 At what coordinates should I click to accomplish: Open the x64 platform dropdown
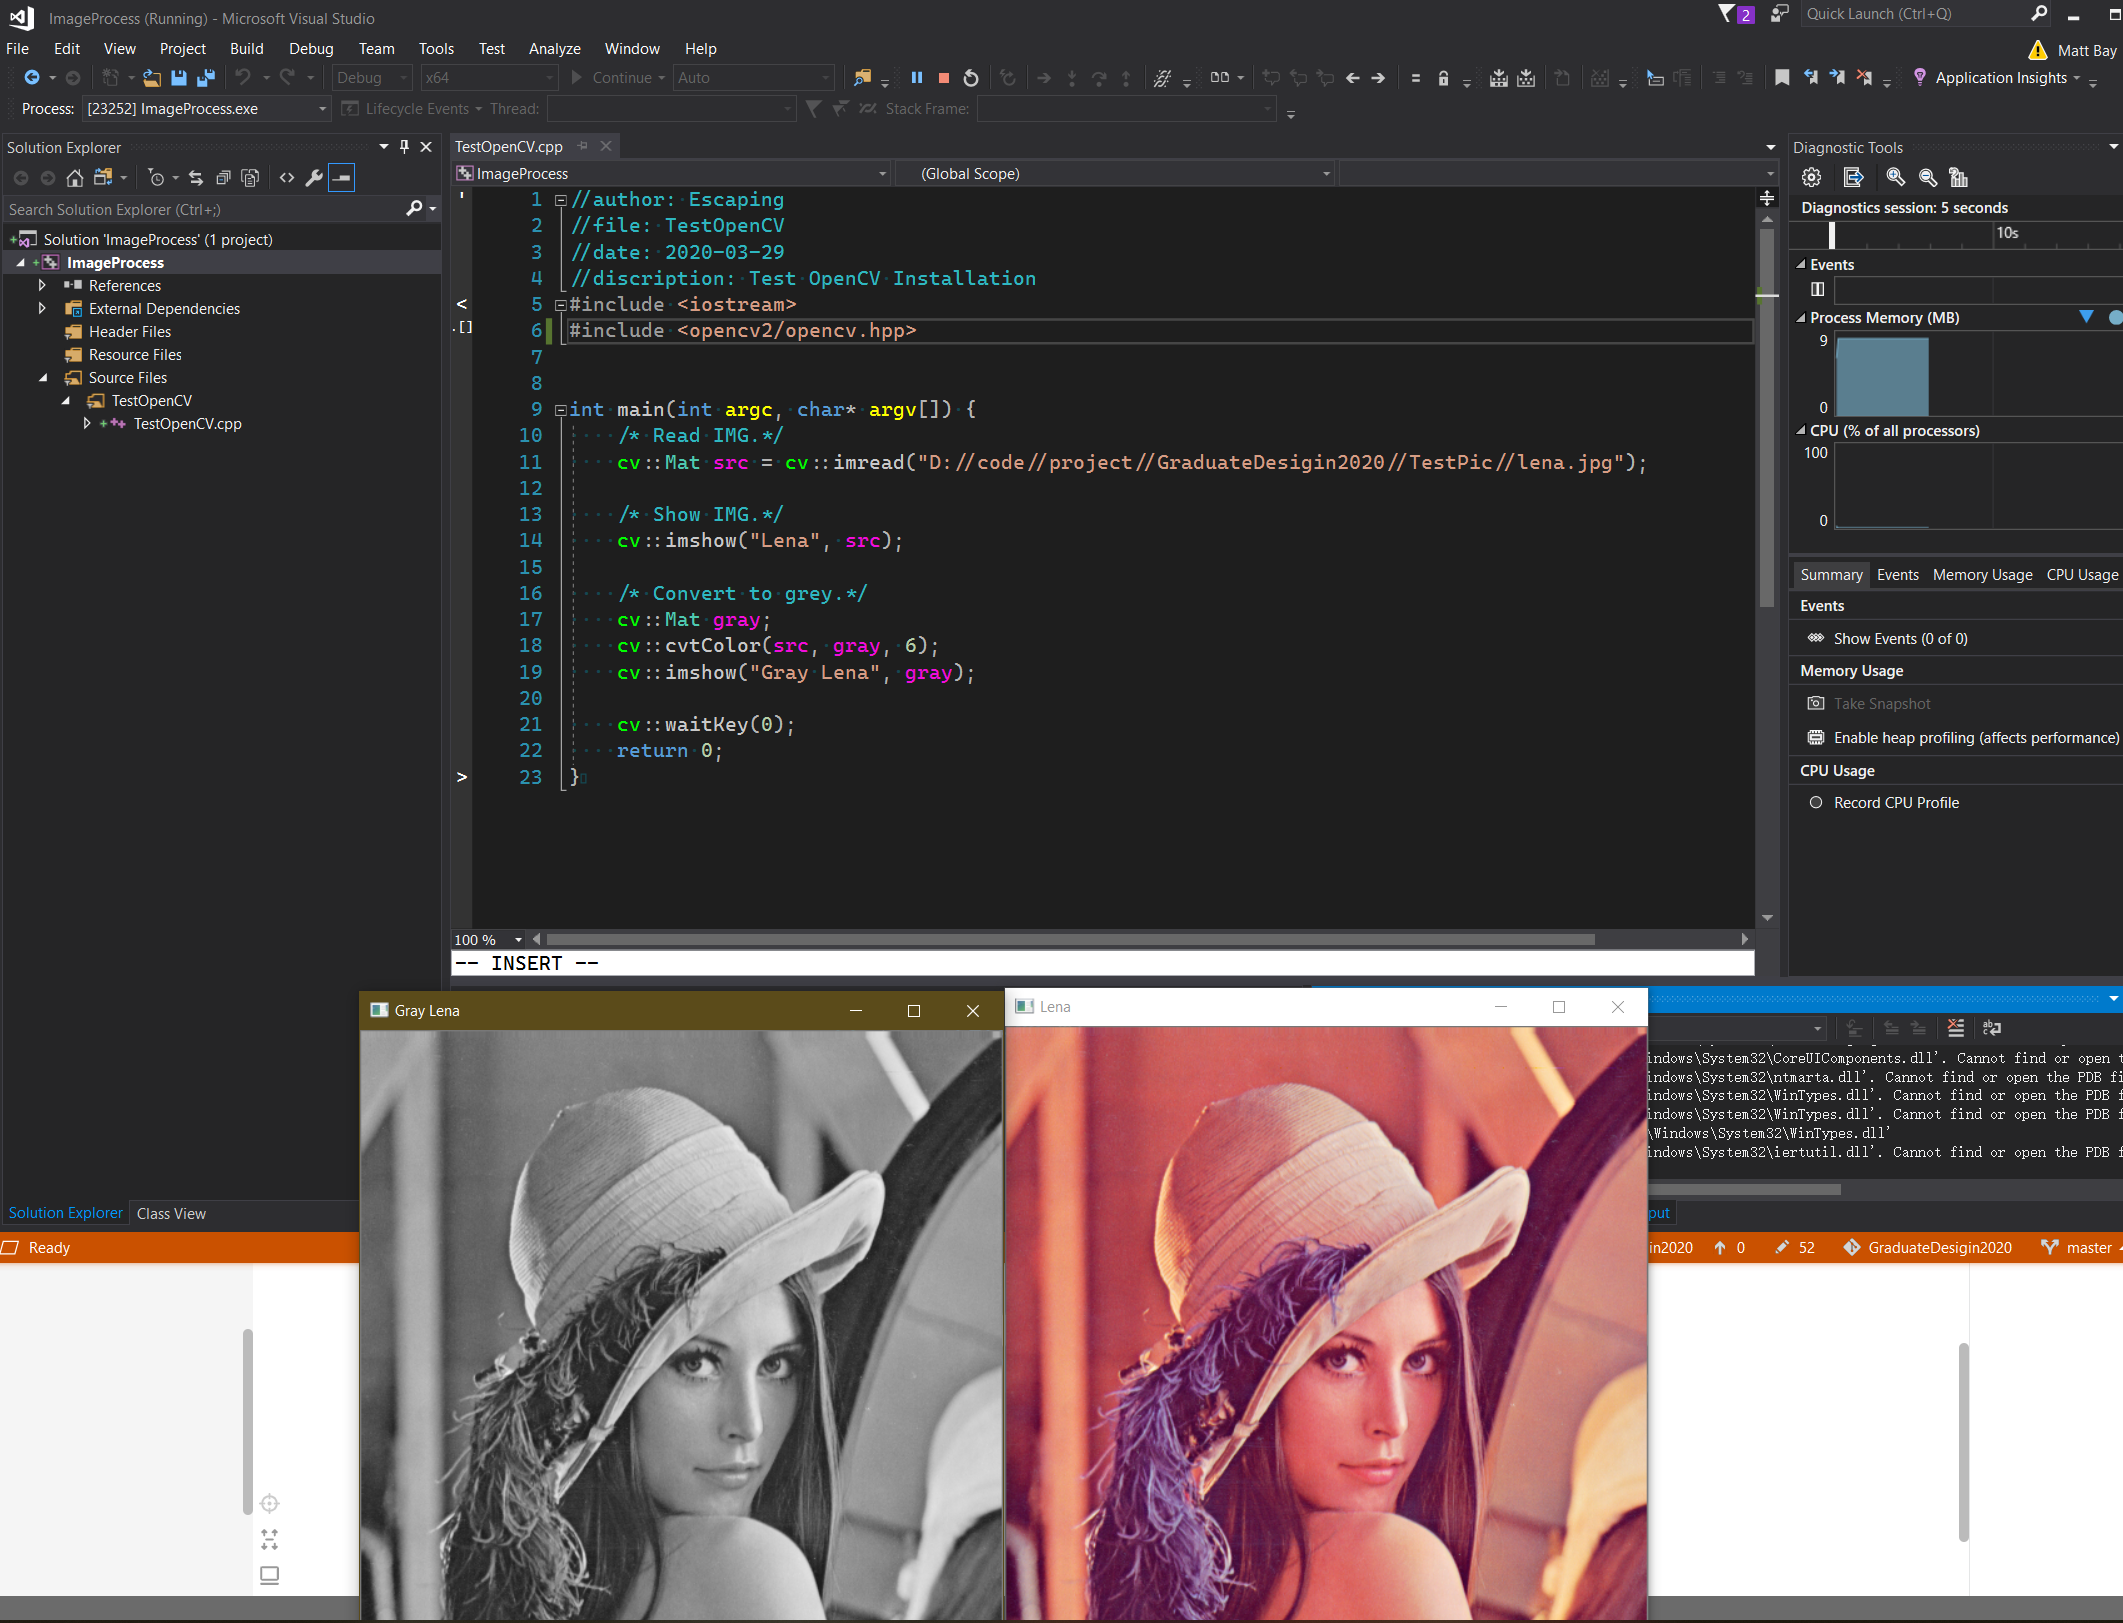tap(488, 78)
